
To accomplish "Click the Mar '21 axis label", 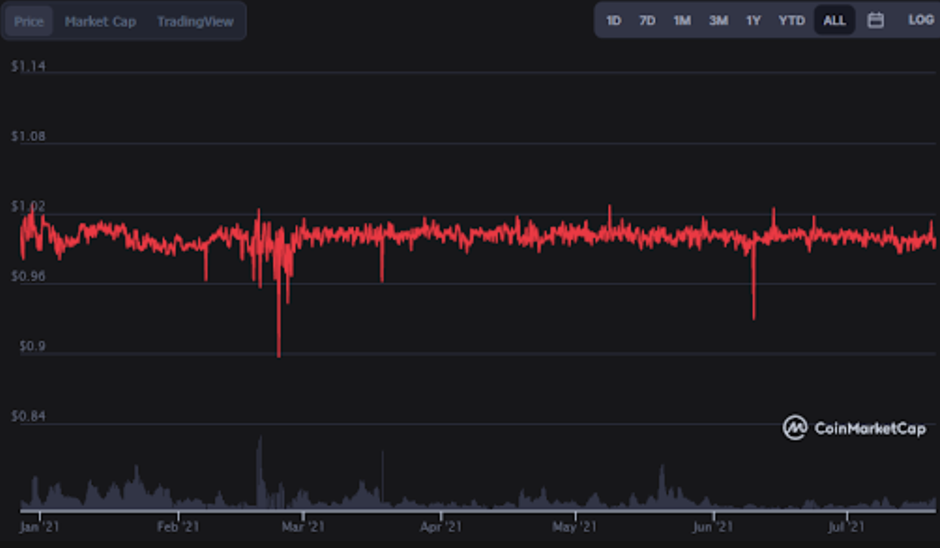I will click(x=303, y=526).
